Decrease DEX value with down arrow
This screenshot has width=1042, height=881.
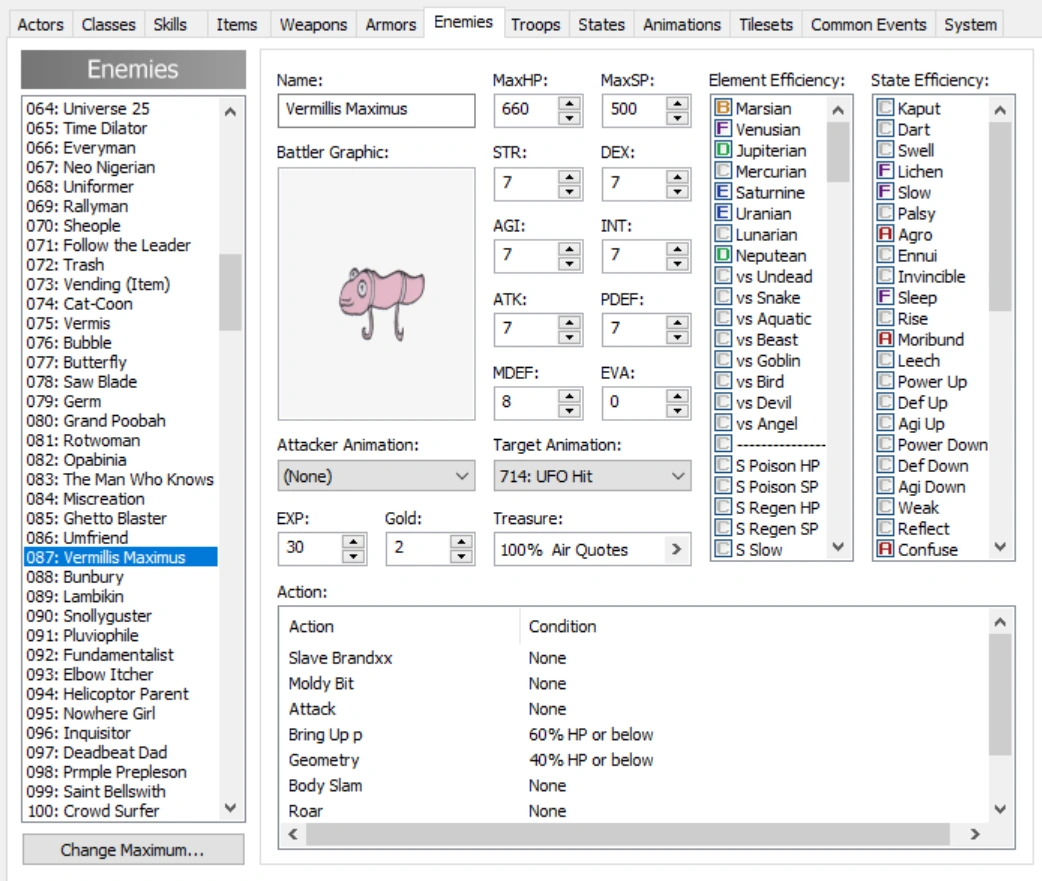coord(677,192)
